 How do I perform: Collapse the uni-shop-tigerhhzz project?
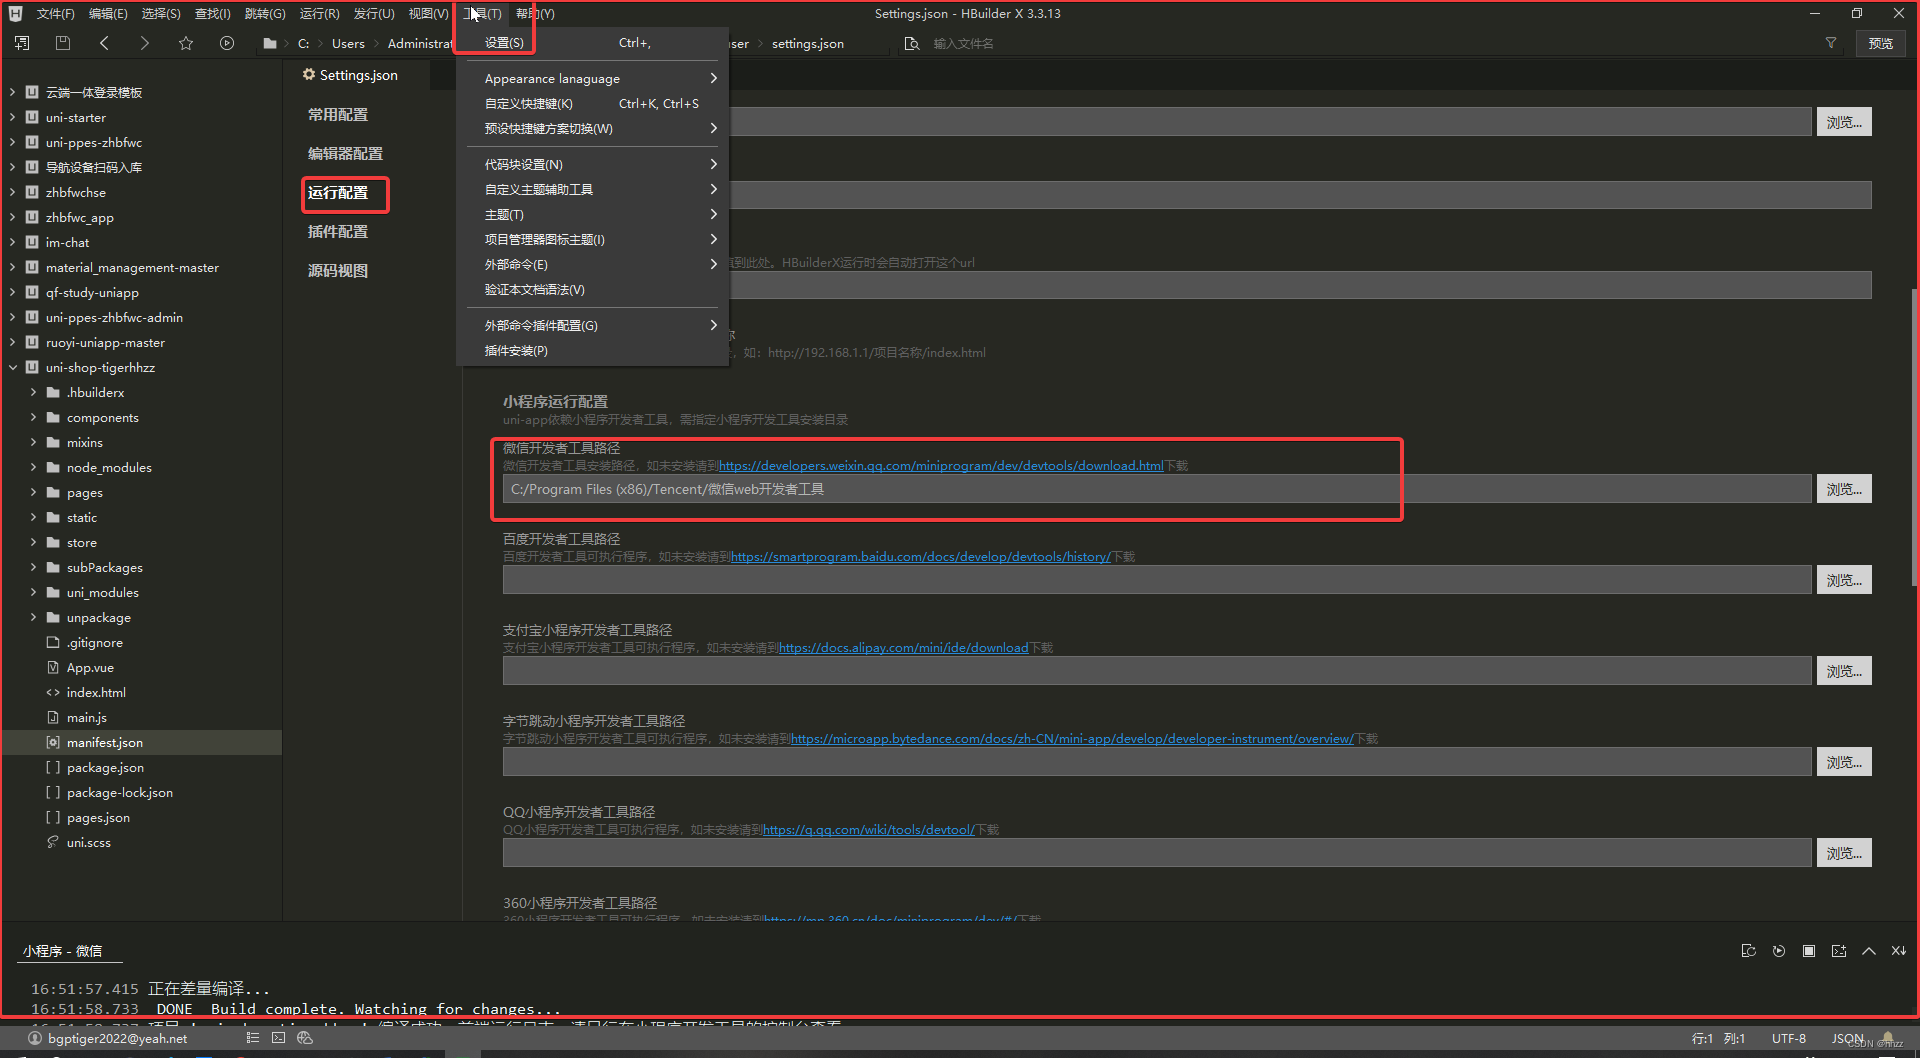pos(12,367)
